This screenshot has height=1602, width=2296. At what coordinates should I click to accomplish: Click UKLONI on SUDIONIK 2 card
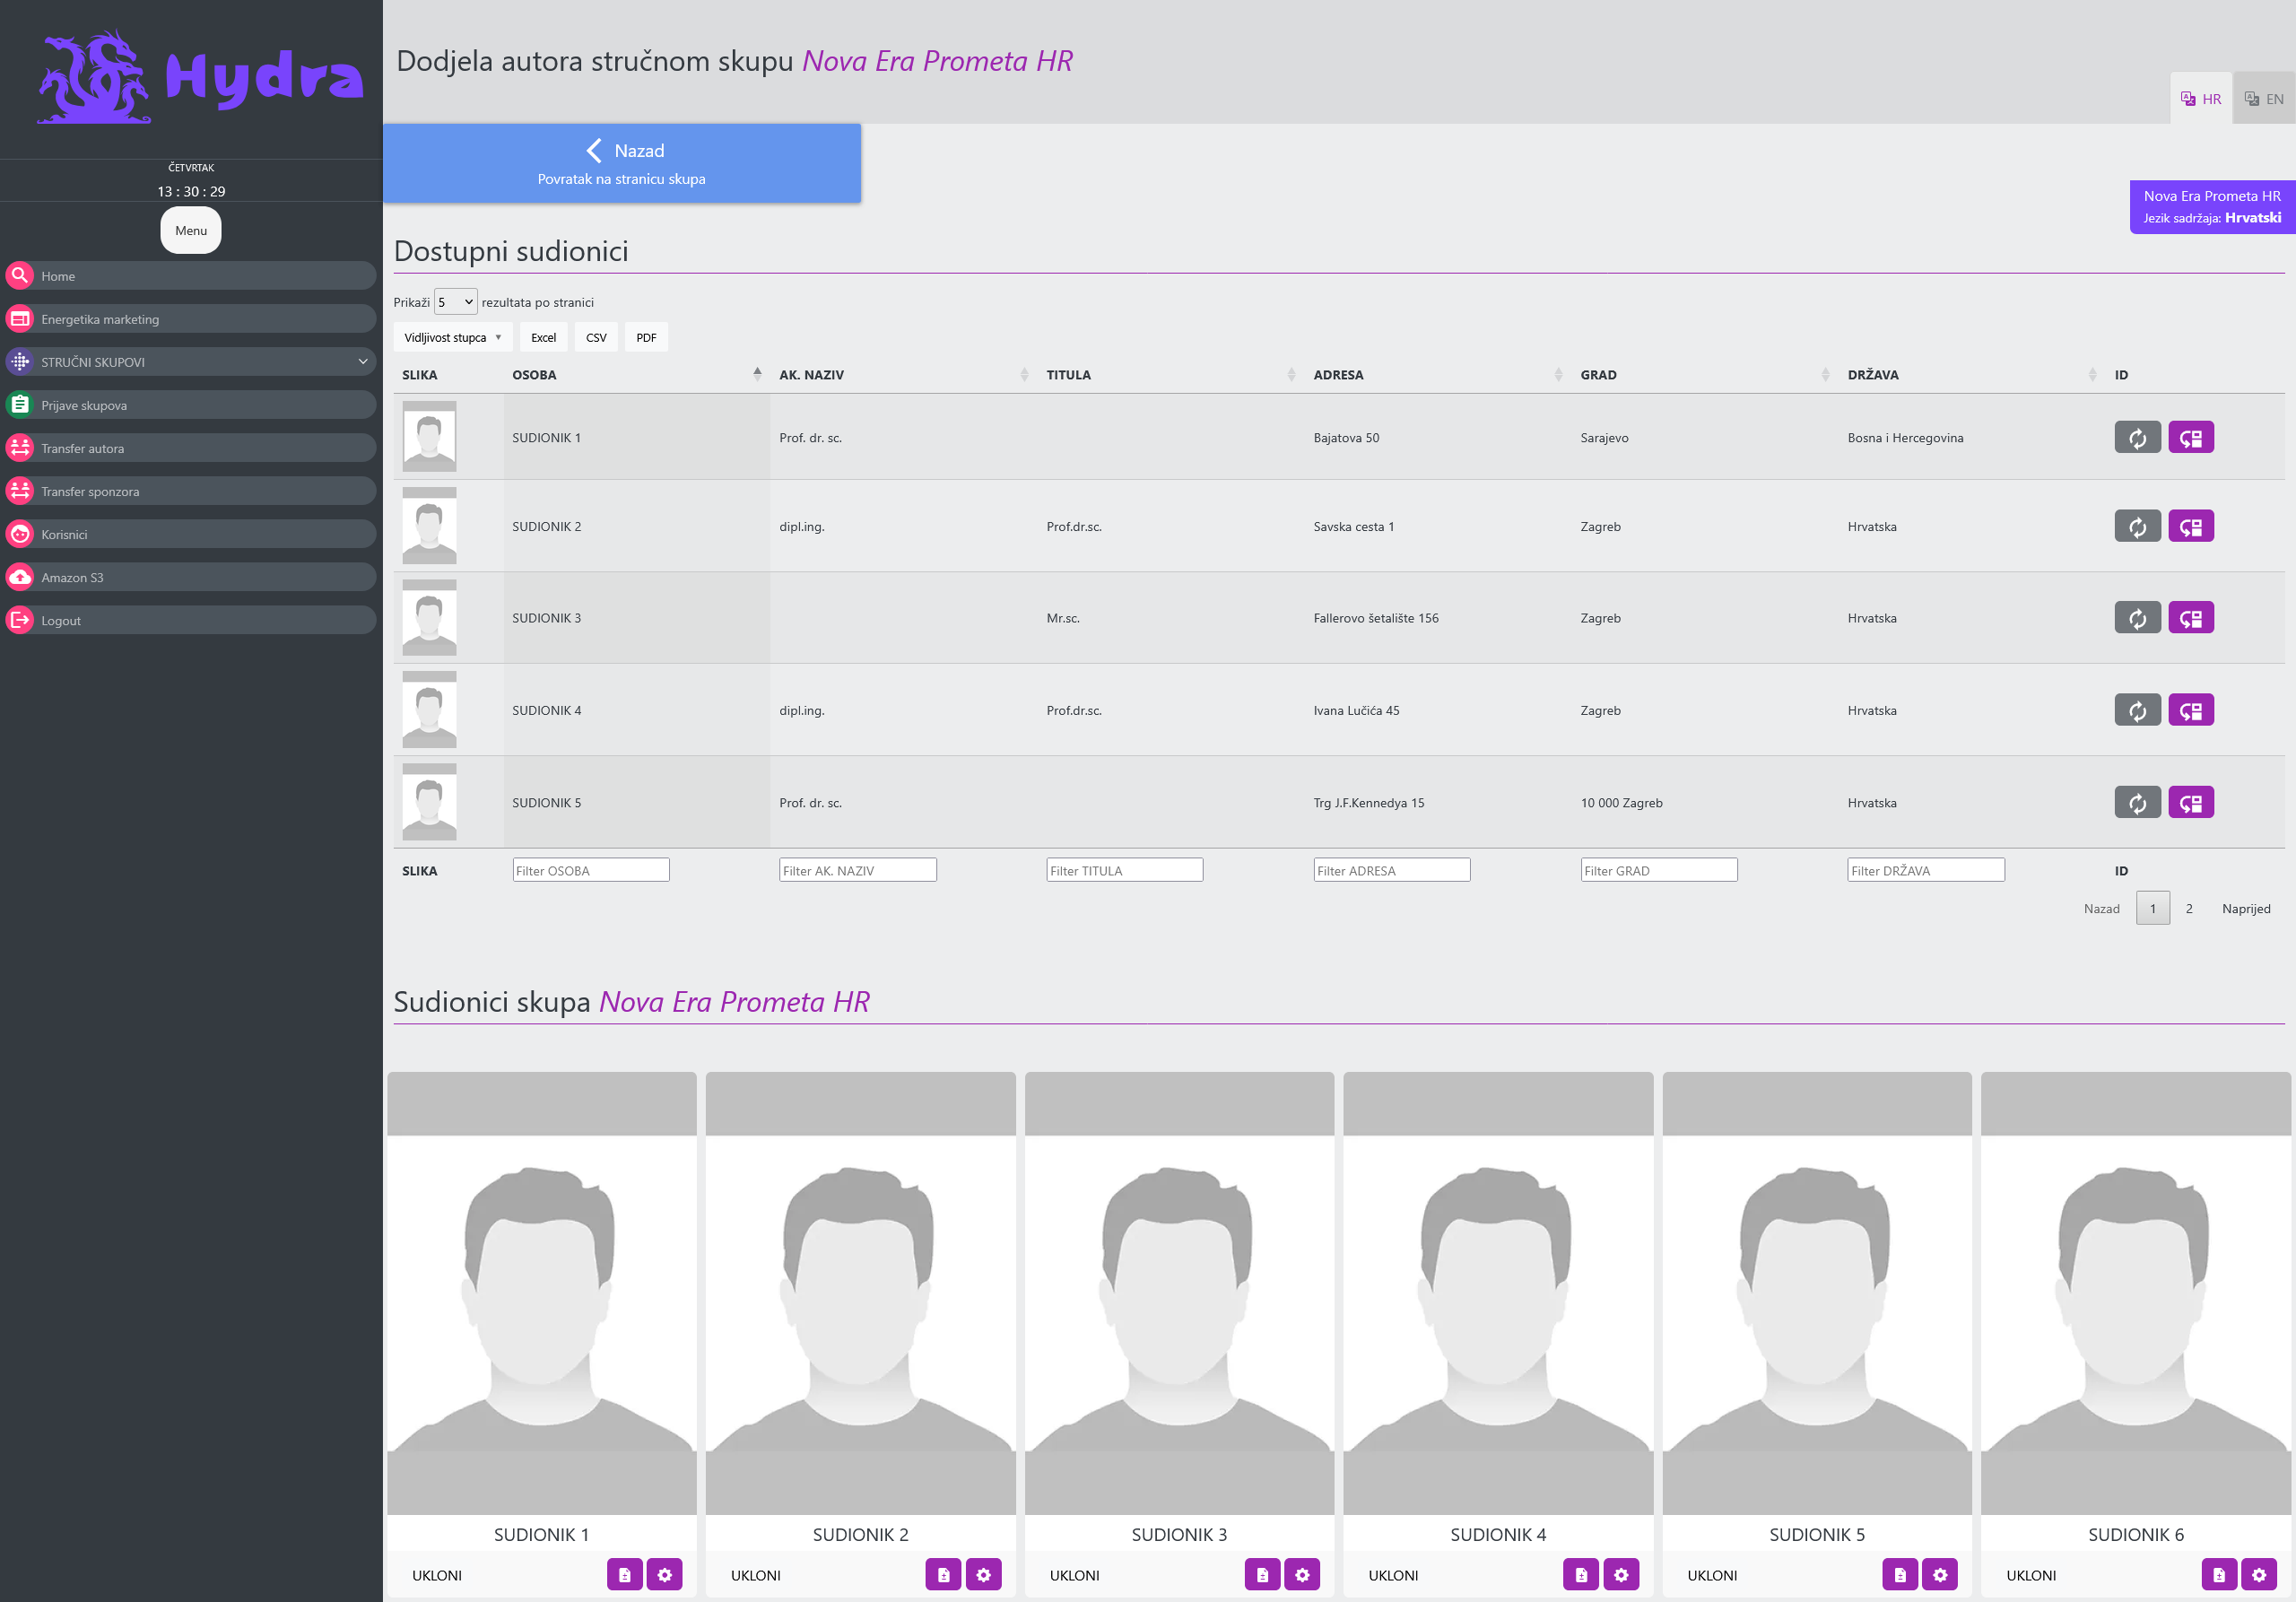pos(756,1576)
